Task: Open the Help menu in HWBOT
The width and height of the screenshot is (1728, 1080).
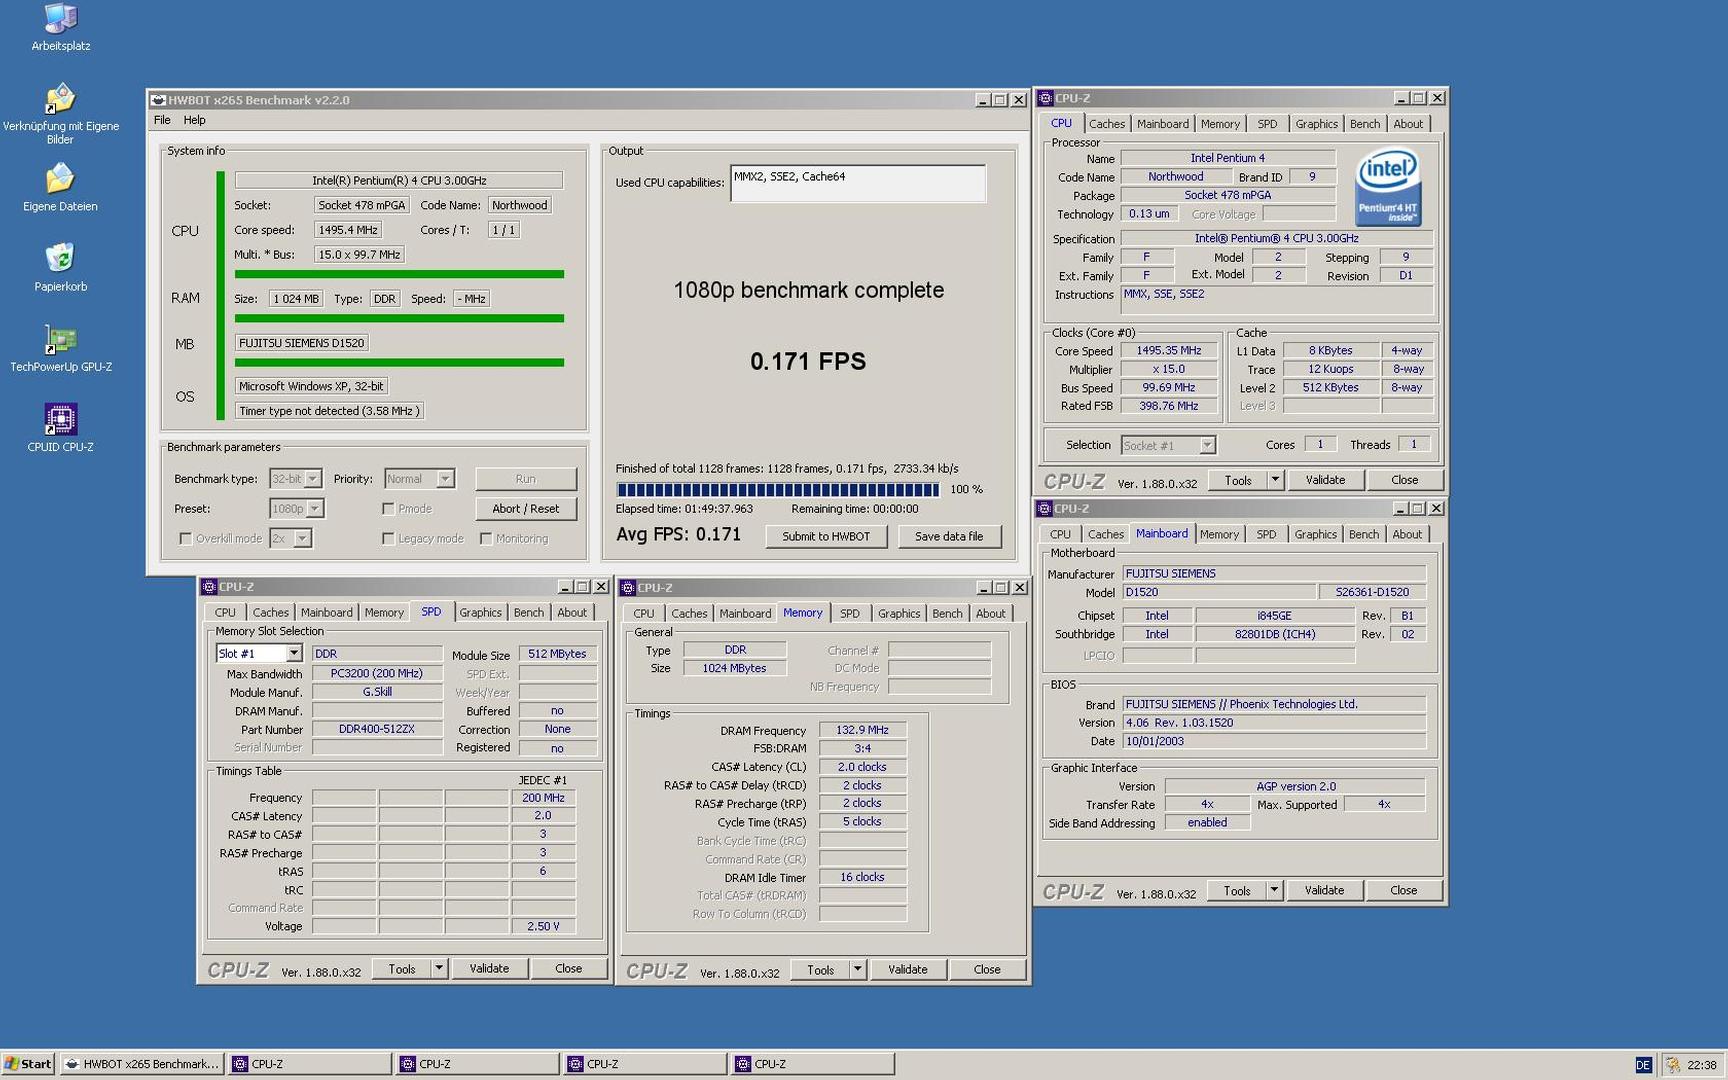Action: [195, 120]
